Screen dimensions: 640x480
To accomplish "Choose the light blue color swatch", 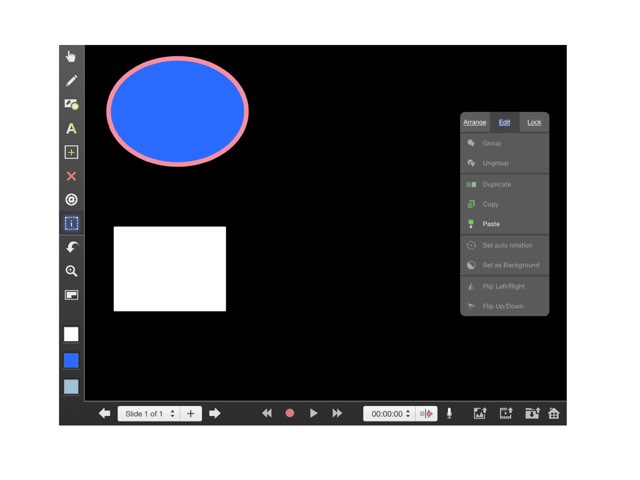I will pyautogui.click(x=71, y=387).
